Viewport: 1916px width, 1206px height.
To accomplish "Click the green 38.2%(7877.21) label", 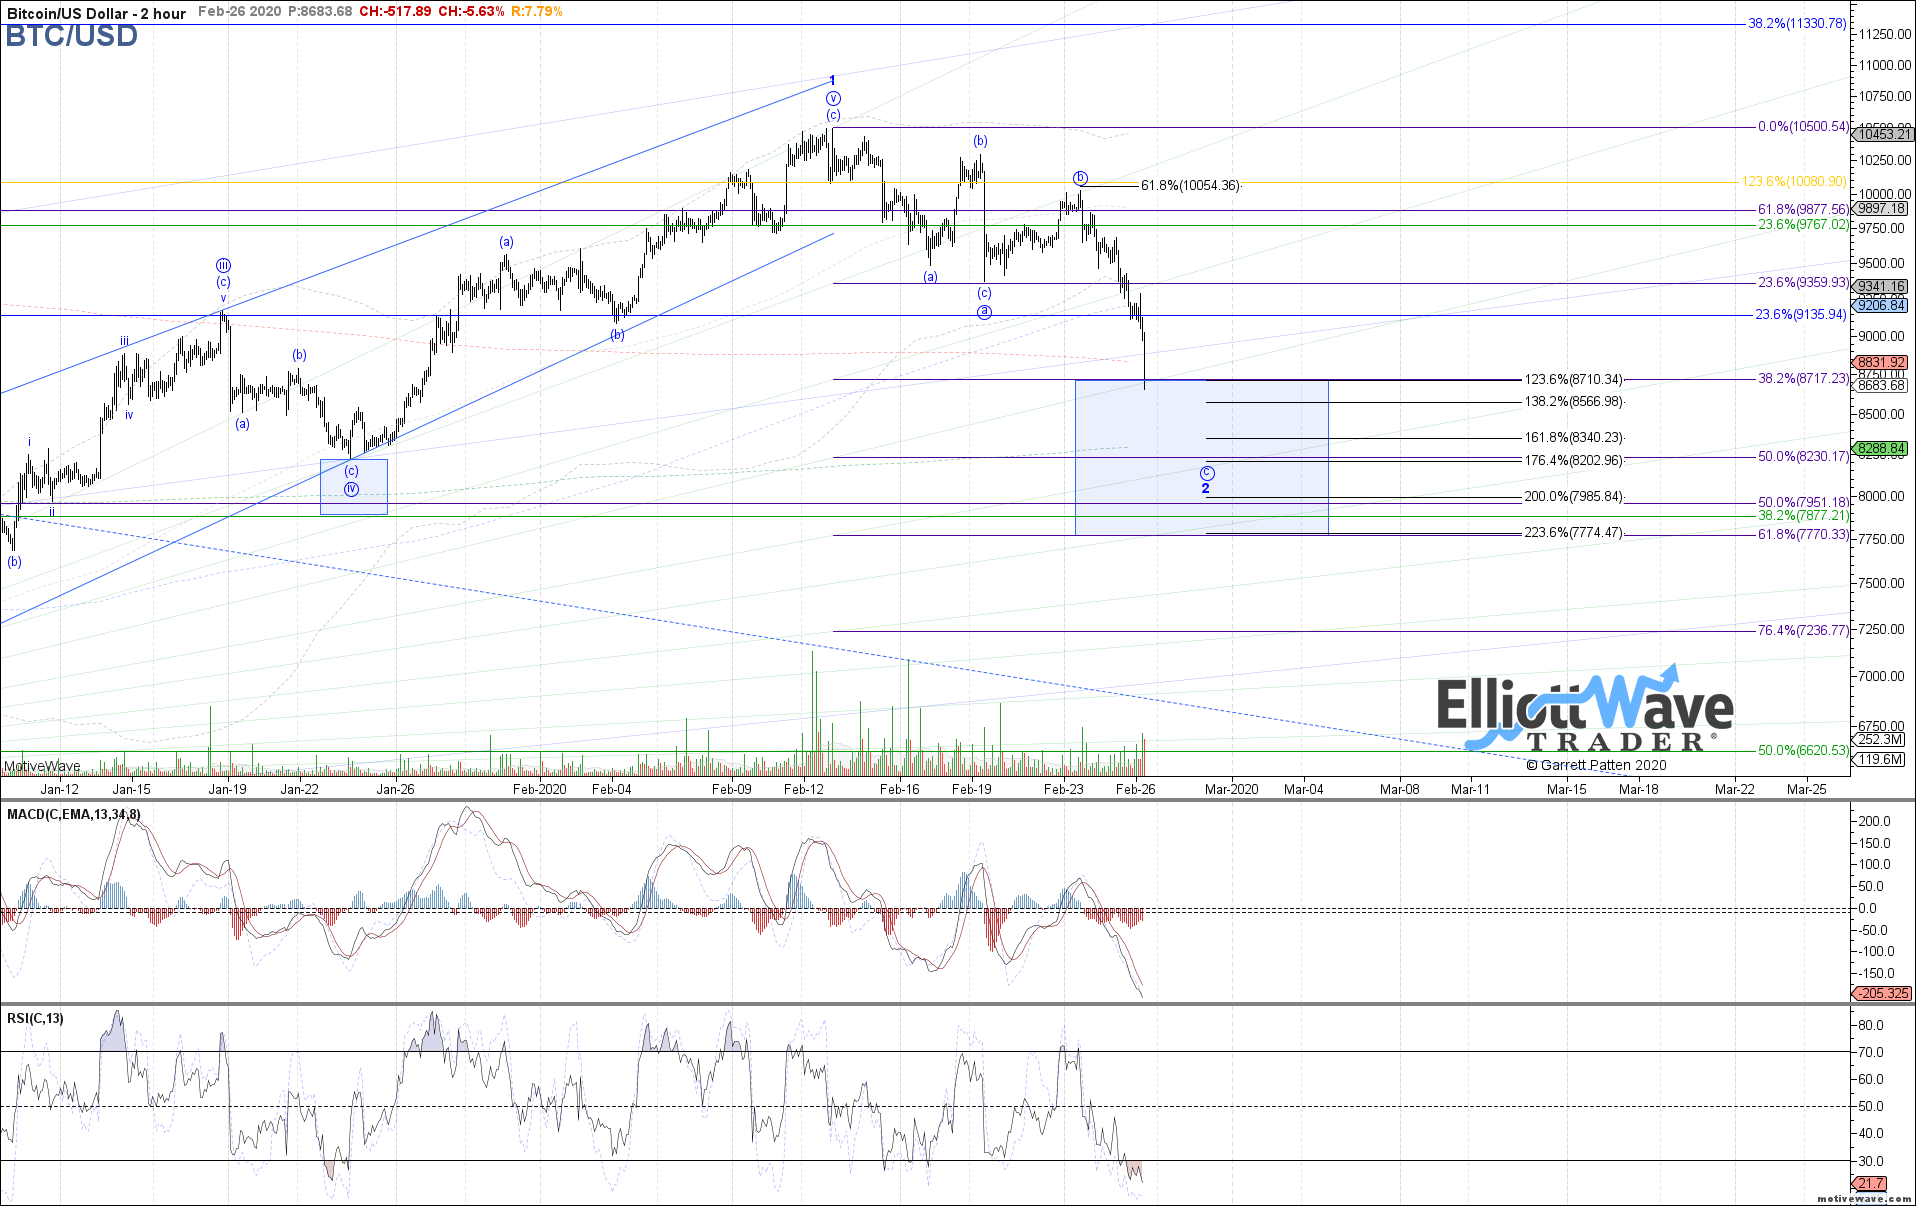I will [x=1803, y=516].
